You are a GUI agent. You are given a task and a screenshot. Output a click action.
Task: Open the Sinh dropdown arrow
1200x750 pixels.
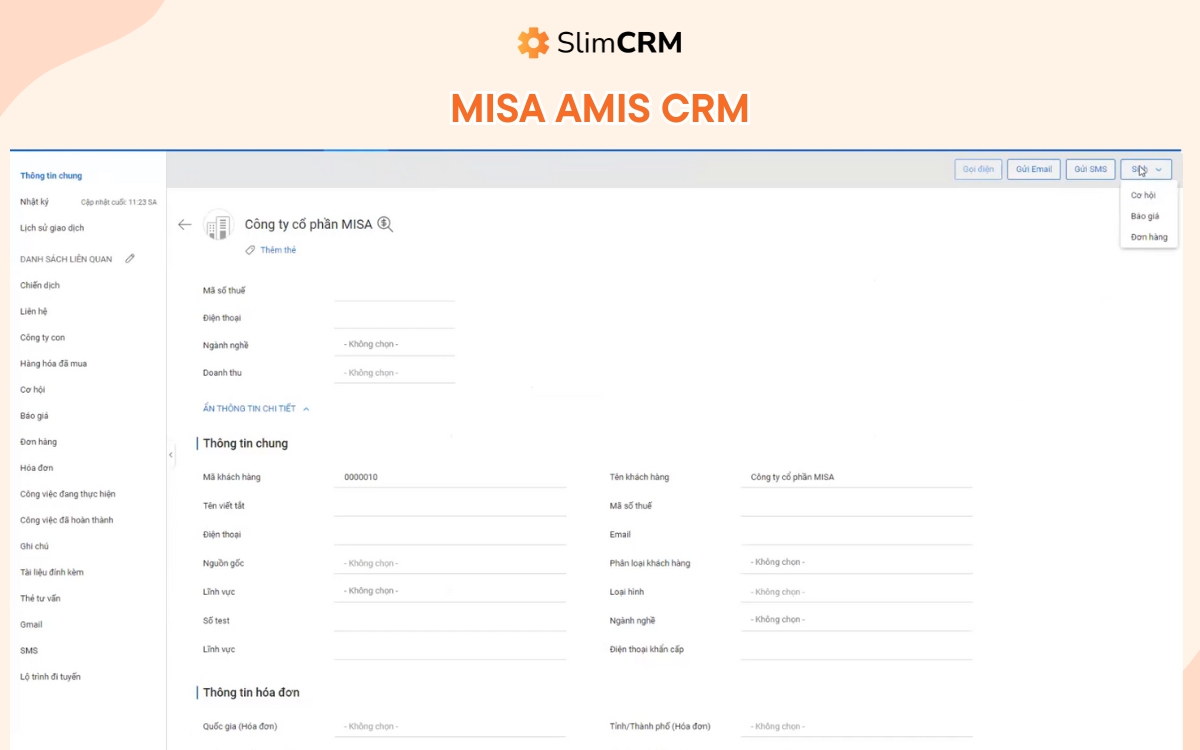click(1157, 168)
